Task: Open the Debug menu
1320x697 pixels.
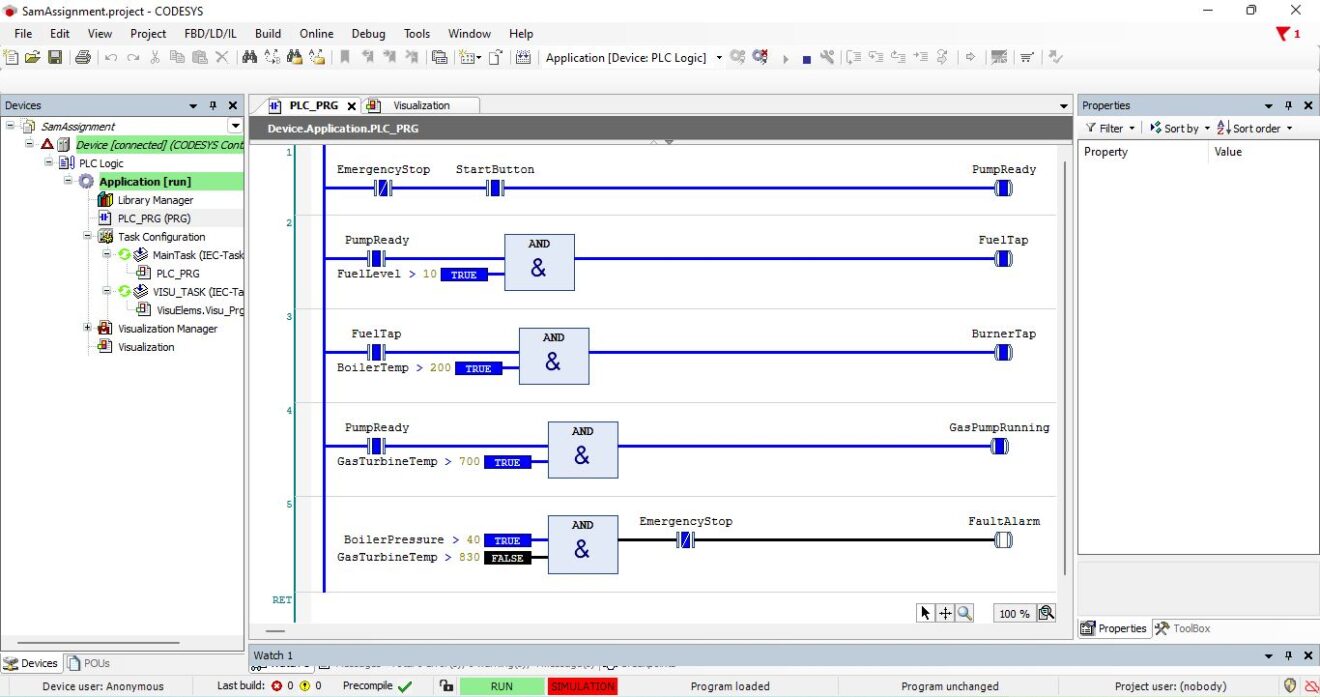Action: [x=369, y=33]
